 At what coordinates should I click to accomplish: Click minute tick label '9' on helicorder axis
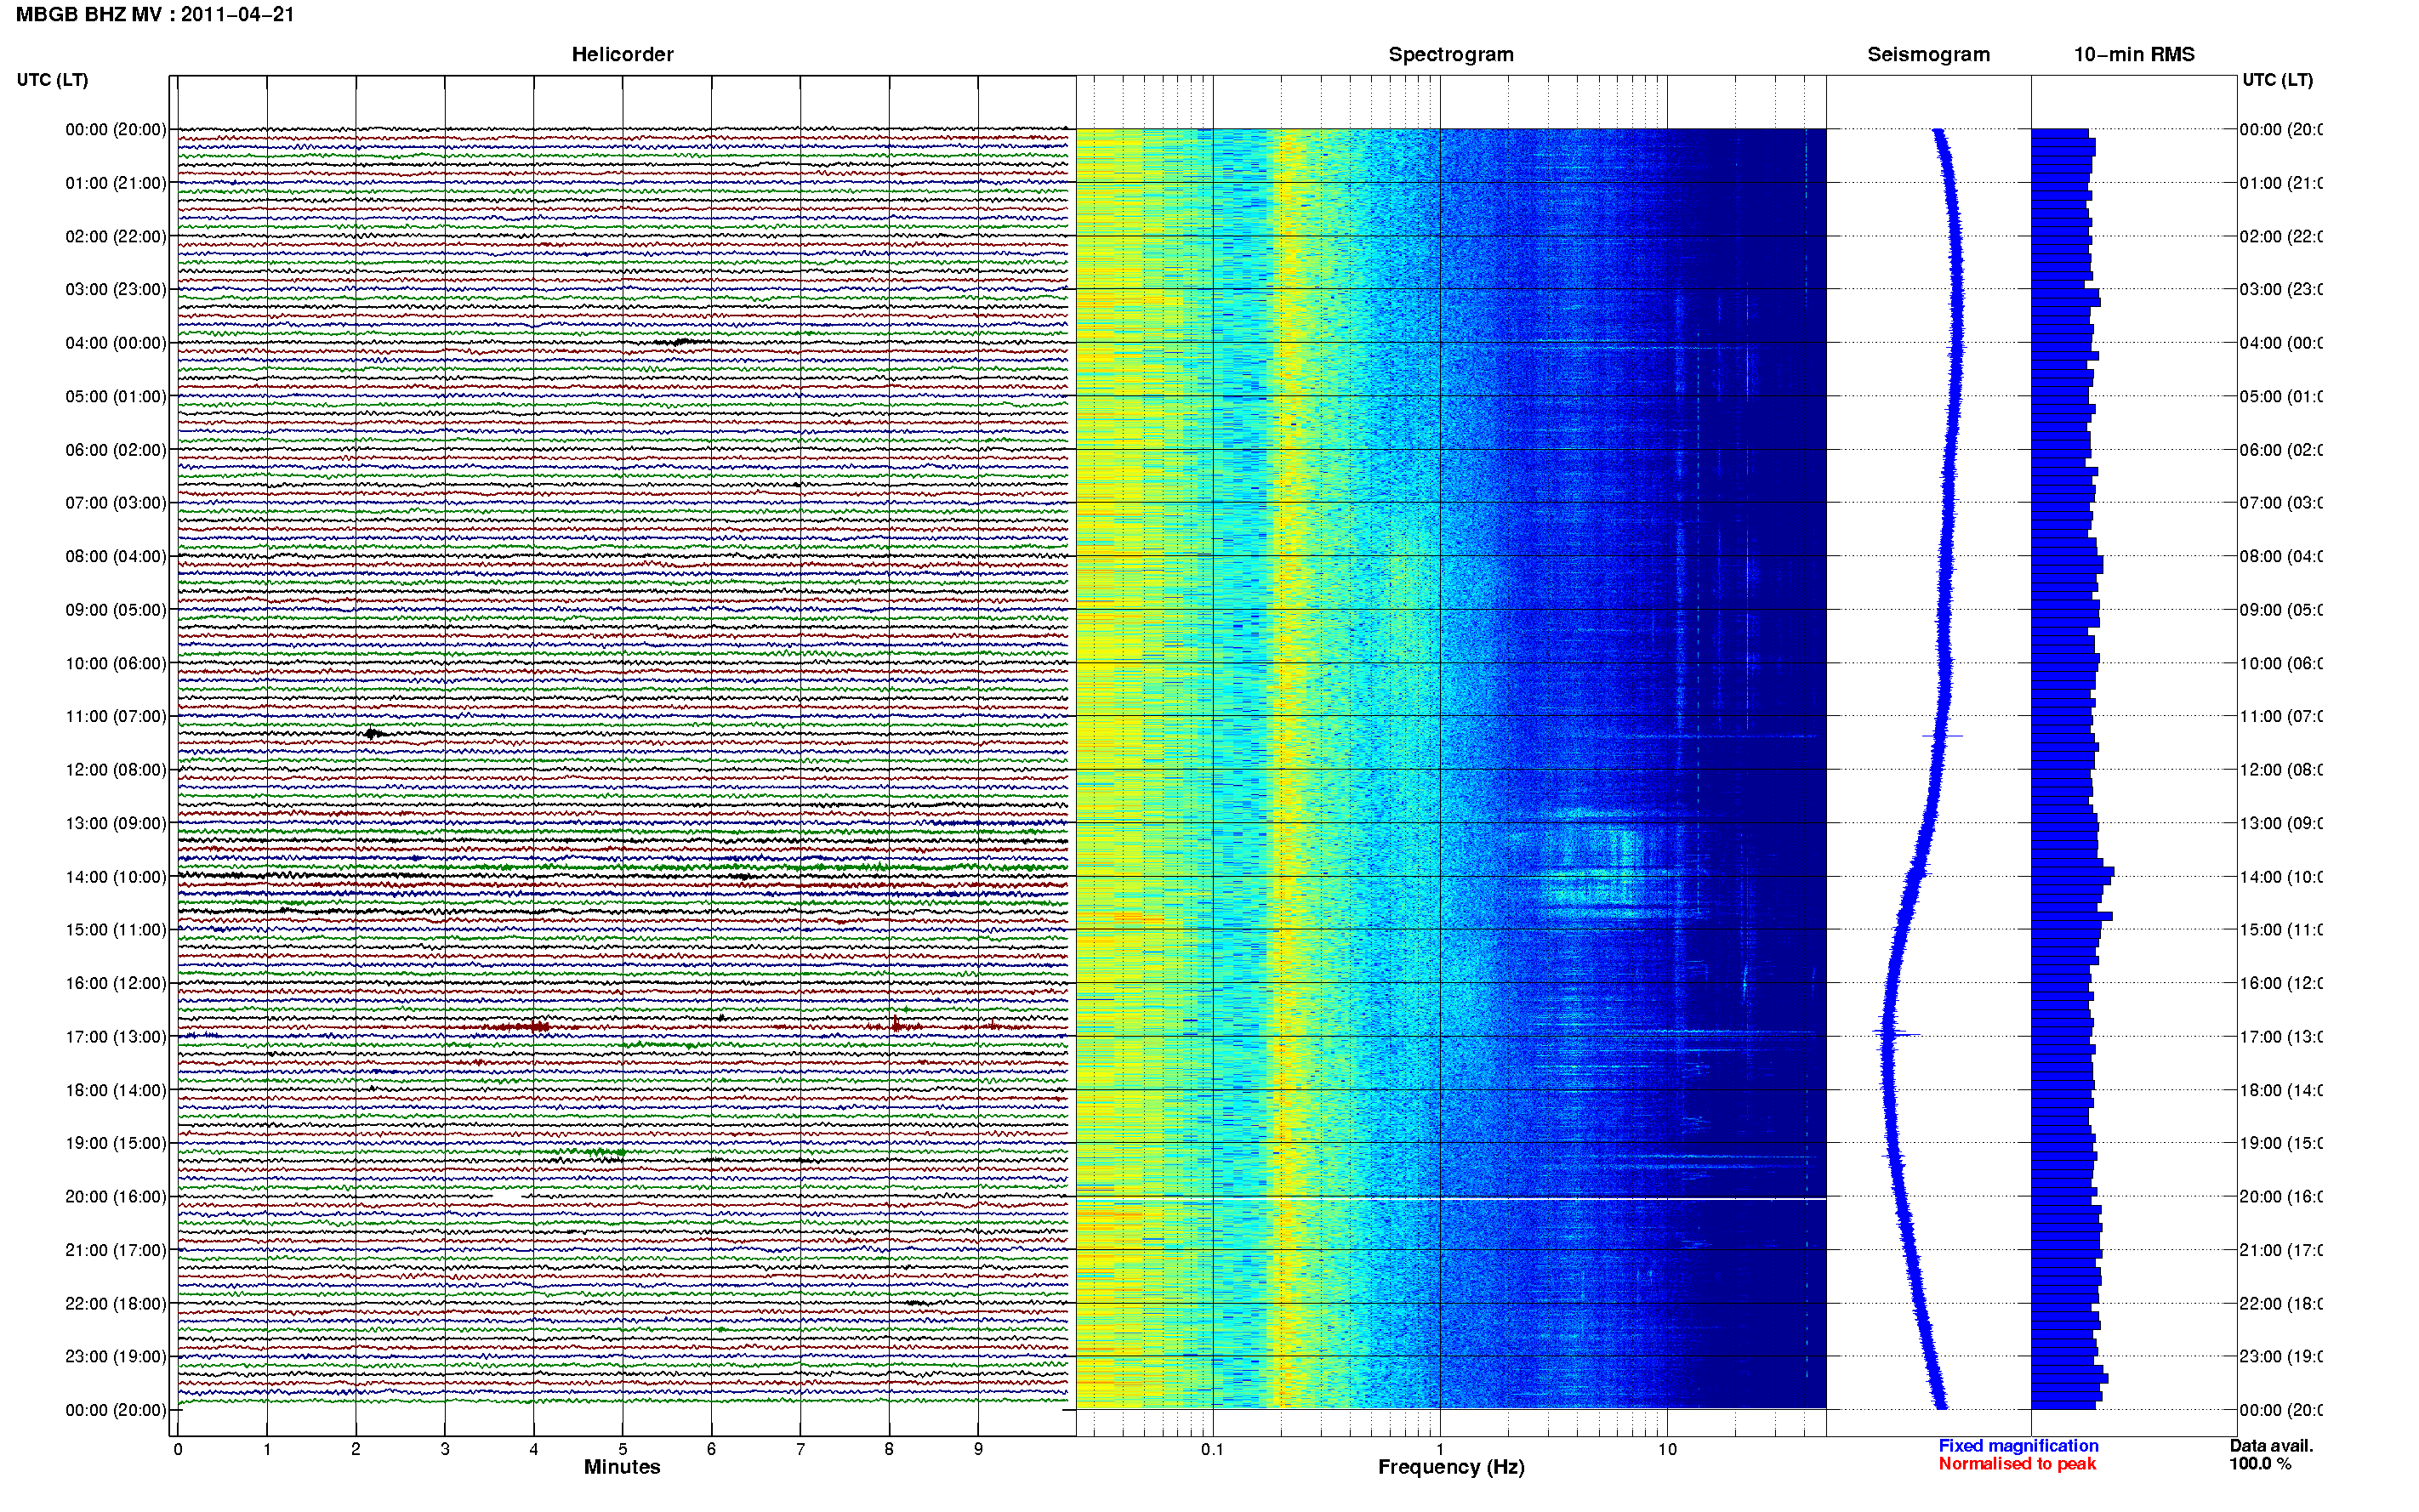[x=978, y=1449]
